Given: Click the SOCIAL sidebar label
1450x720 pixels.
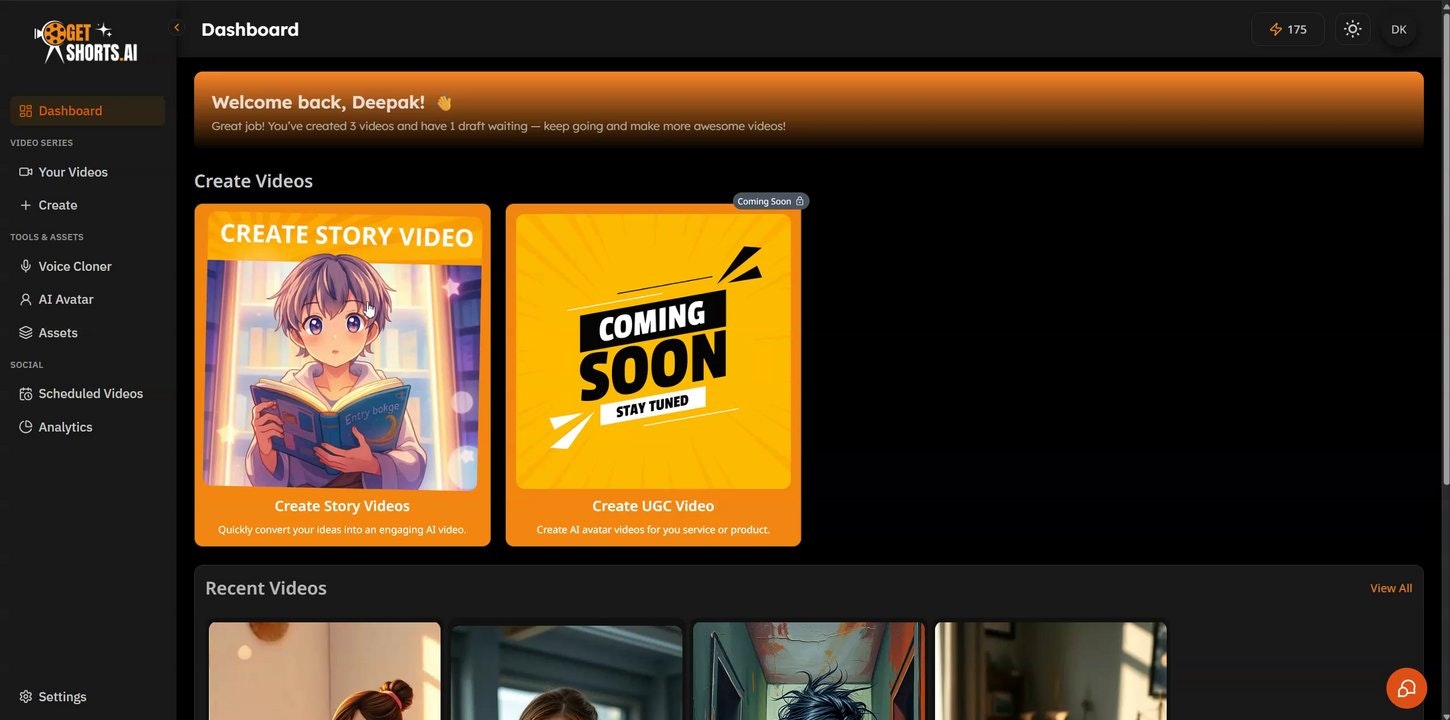Looking at the screenshot, I should coord(27,365).
